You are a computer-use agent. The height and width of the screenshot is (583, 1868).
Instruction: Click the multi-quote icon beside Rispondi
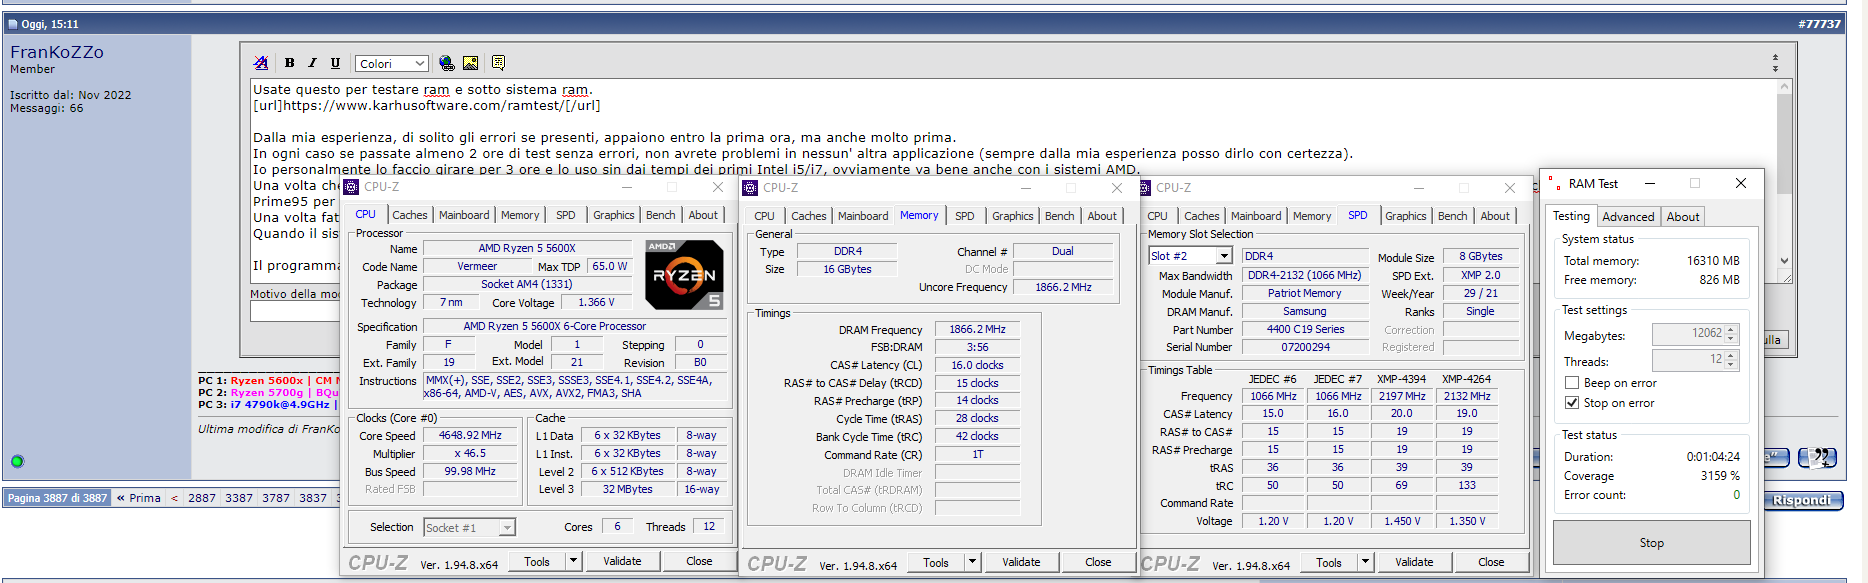(x=1817, y=458)
